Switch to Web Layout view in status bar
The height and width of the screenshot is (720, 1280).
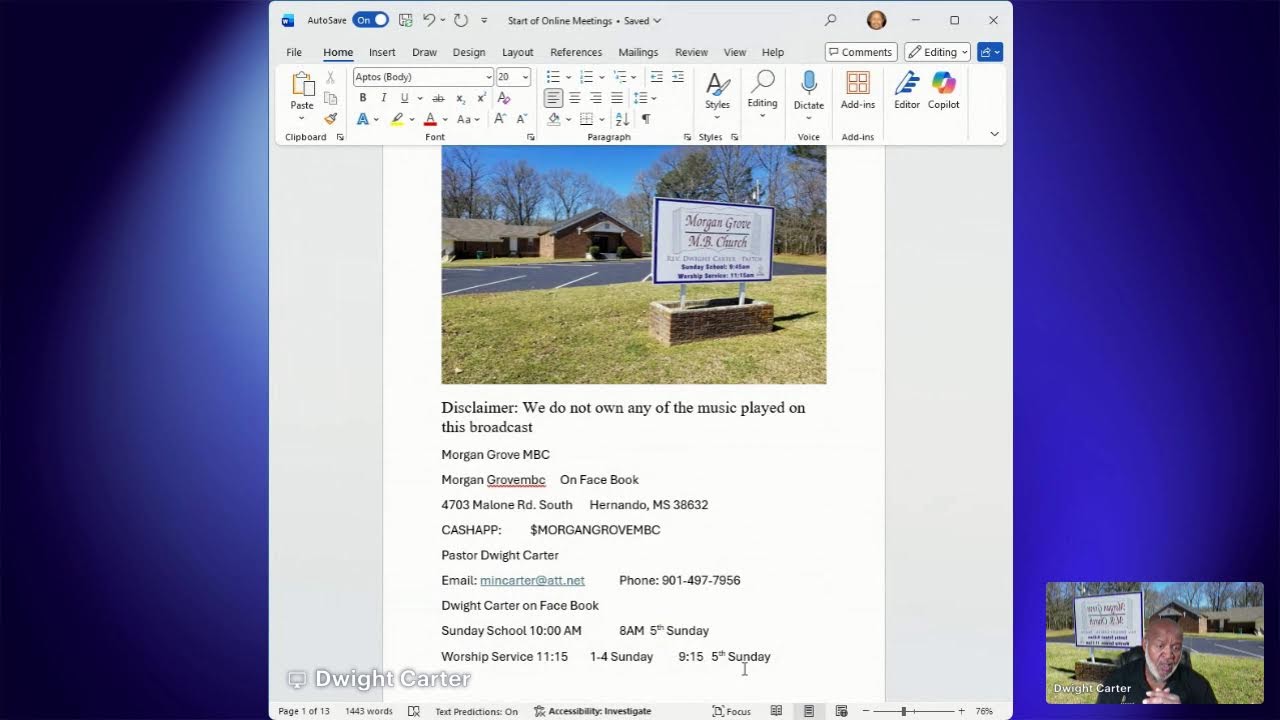tap(841, 711)
